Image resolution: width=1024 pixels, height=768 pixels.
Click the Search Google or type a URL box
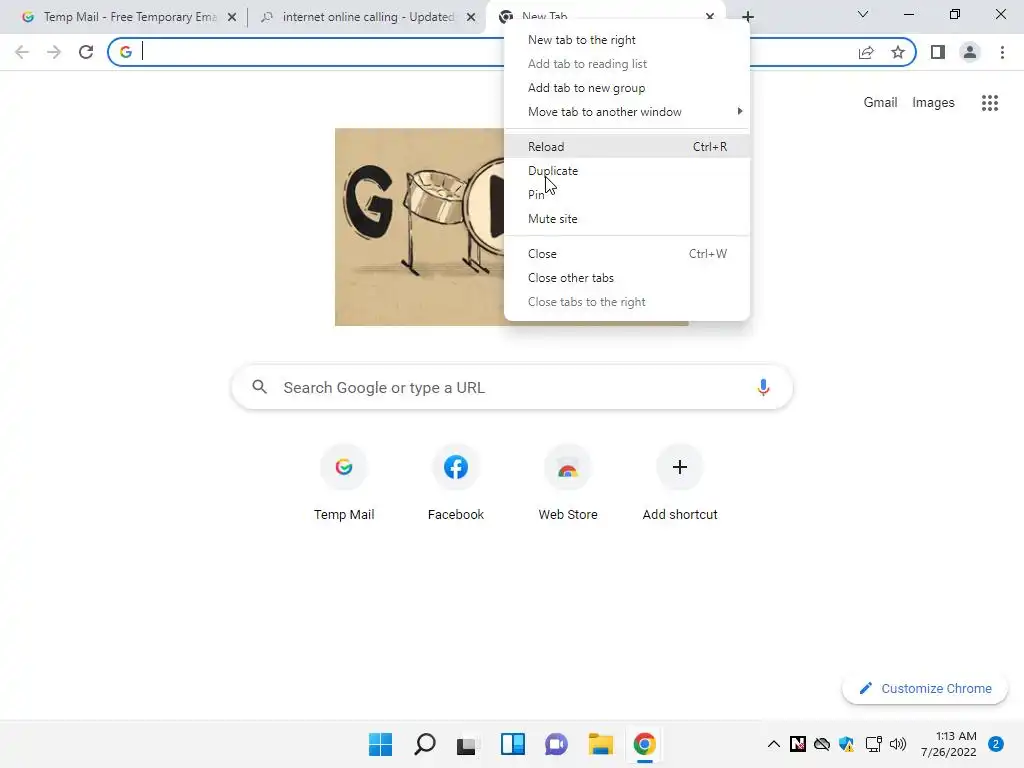click(x=512, y=387)
